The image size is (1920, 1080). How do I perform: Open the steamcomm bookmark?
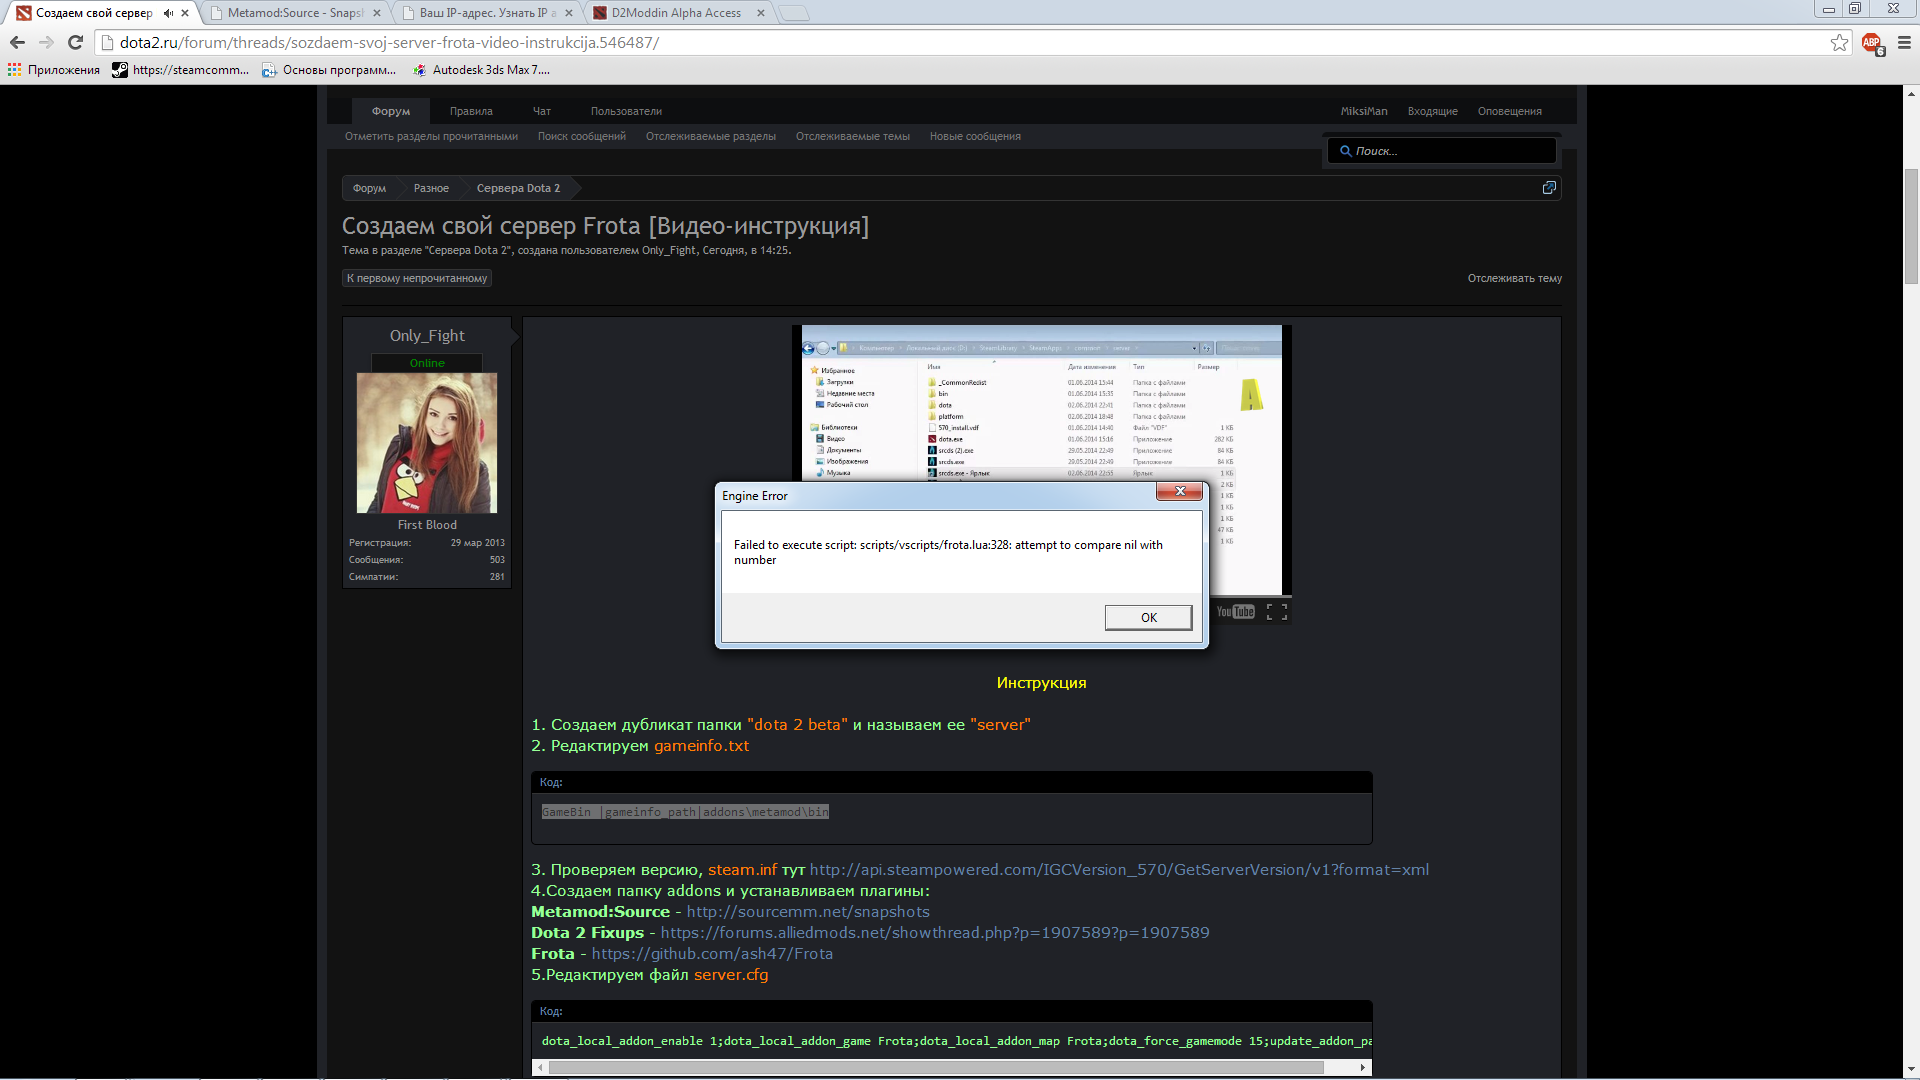pyautogui.click(x=181, y=70)
